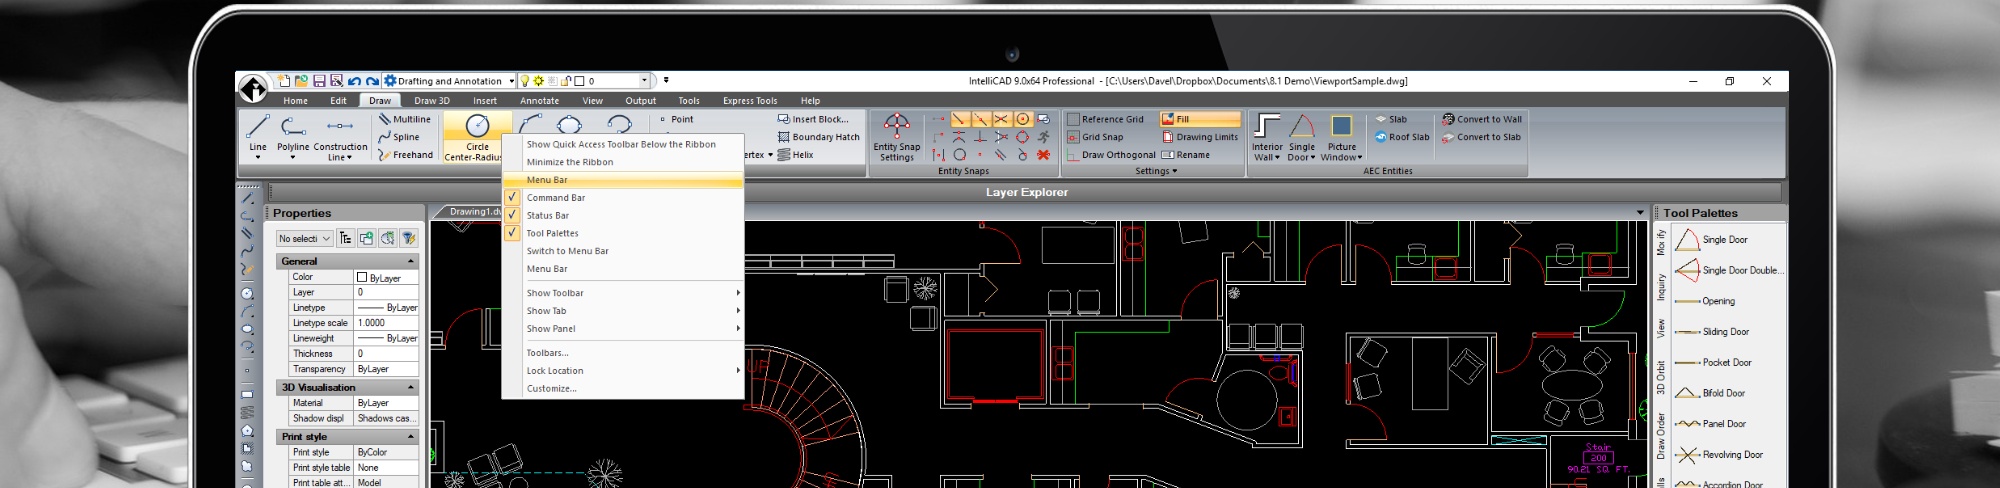Click Minimize the Ribbon
Image resolution: width=2000 pixels, height=488 pixels.
tap(622, 162)
